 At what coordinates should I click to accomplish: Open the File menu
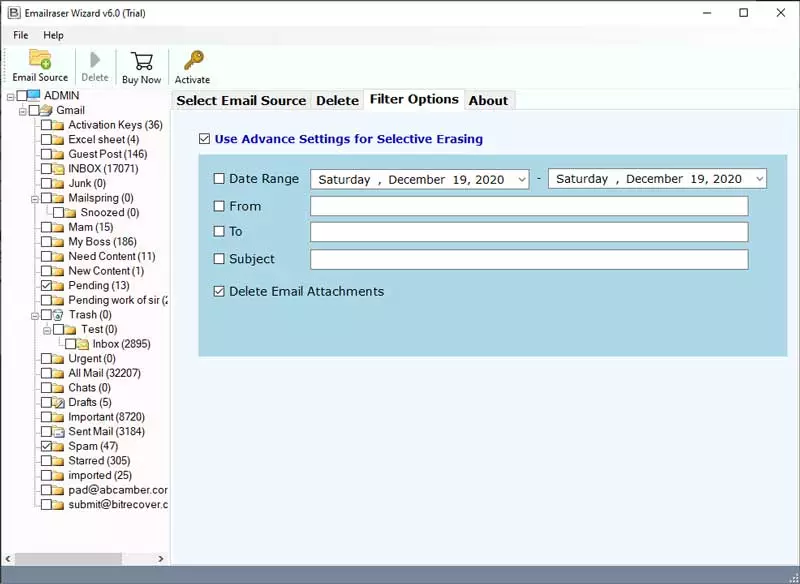tap(20, 35)
